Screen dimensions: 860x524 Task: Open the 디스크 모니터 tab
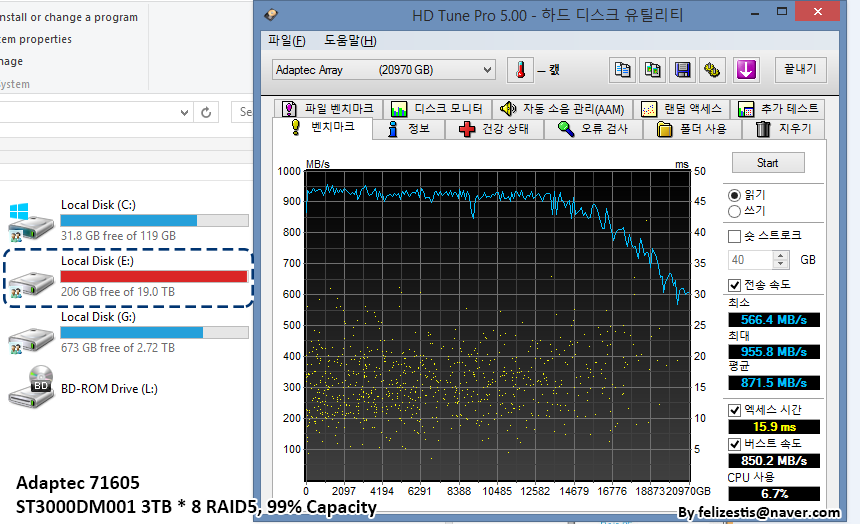[x=437, y=109]
